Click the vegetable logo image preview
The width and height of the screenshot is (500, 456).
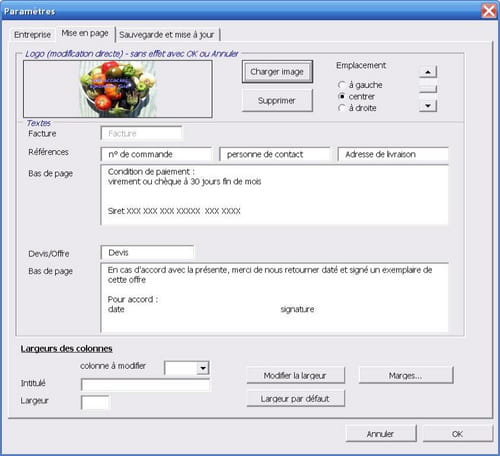(118, 89)
